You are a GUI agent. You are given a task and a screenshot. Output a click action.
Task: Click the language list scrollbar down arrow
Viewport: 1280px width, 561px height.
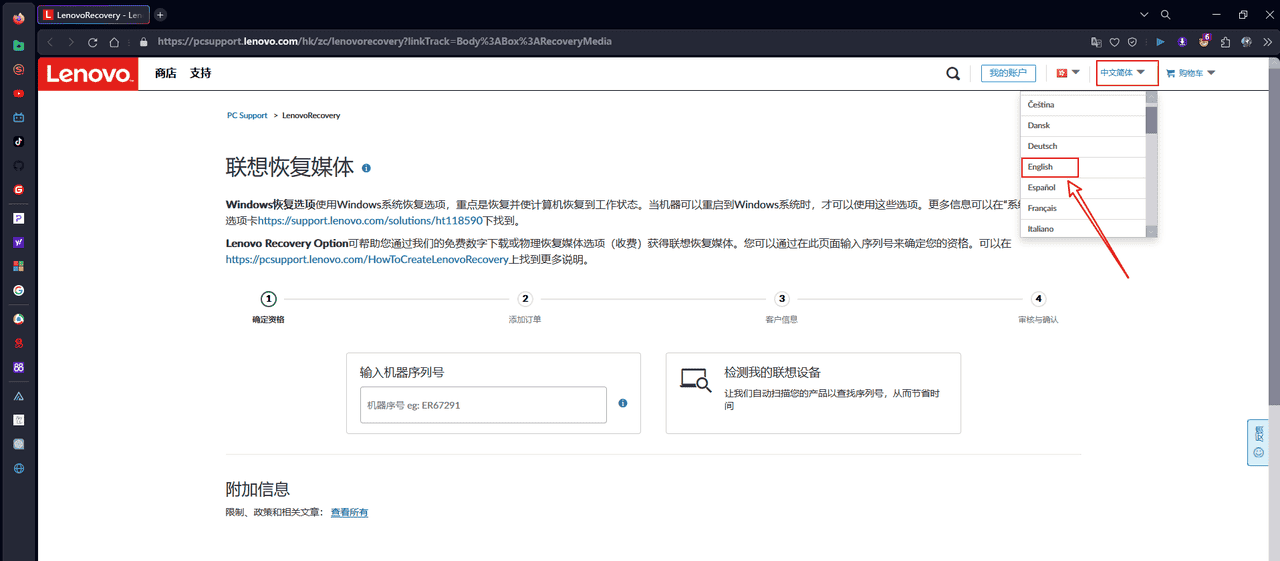point(1152,231)
